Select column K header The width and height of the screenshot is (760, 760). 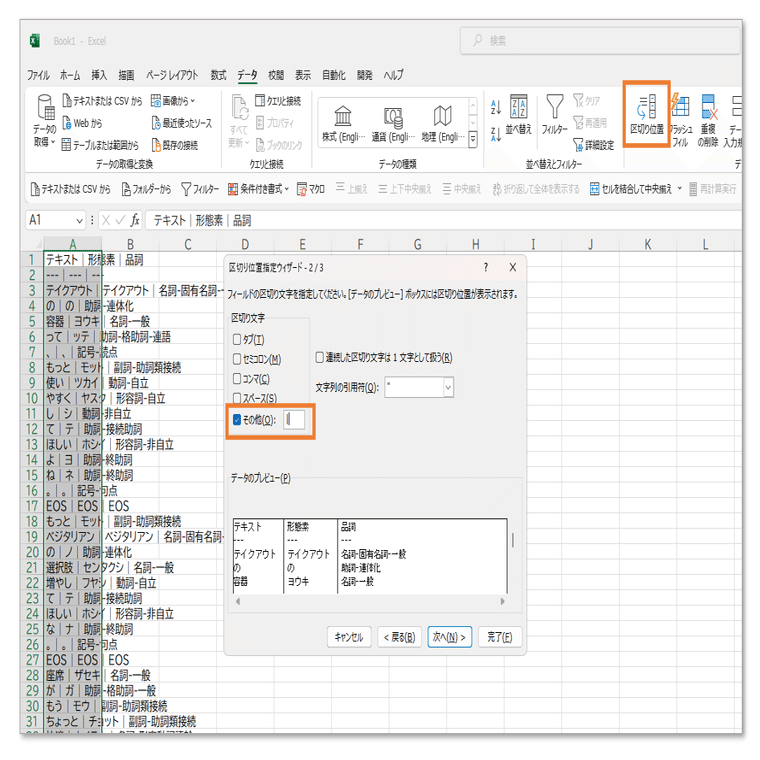(x=648, y=244)
